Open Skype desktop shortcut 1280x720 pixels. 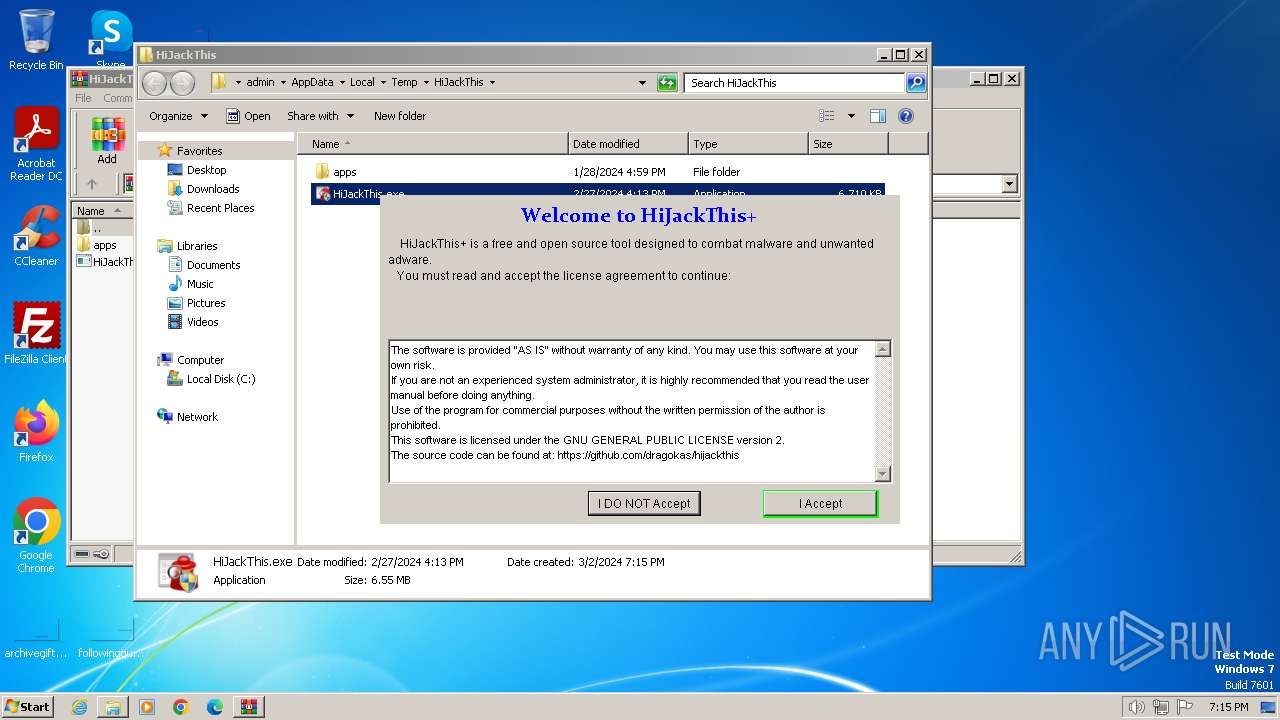[110, 40]
